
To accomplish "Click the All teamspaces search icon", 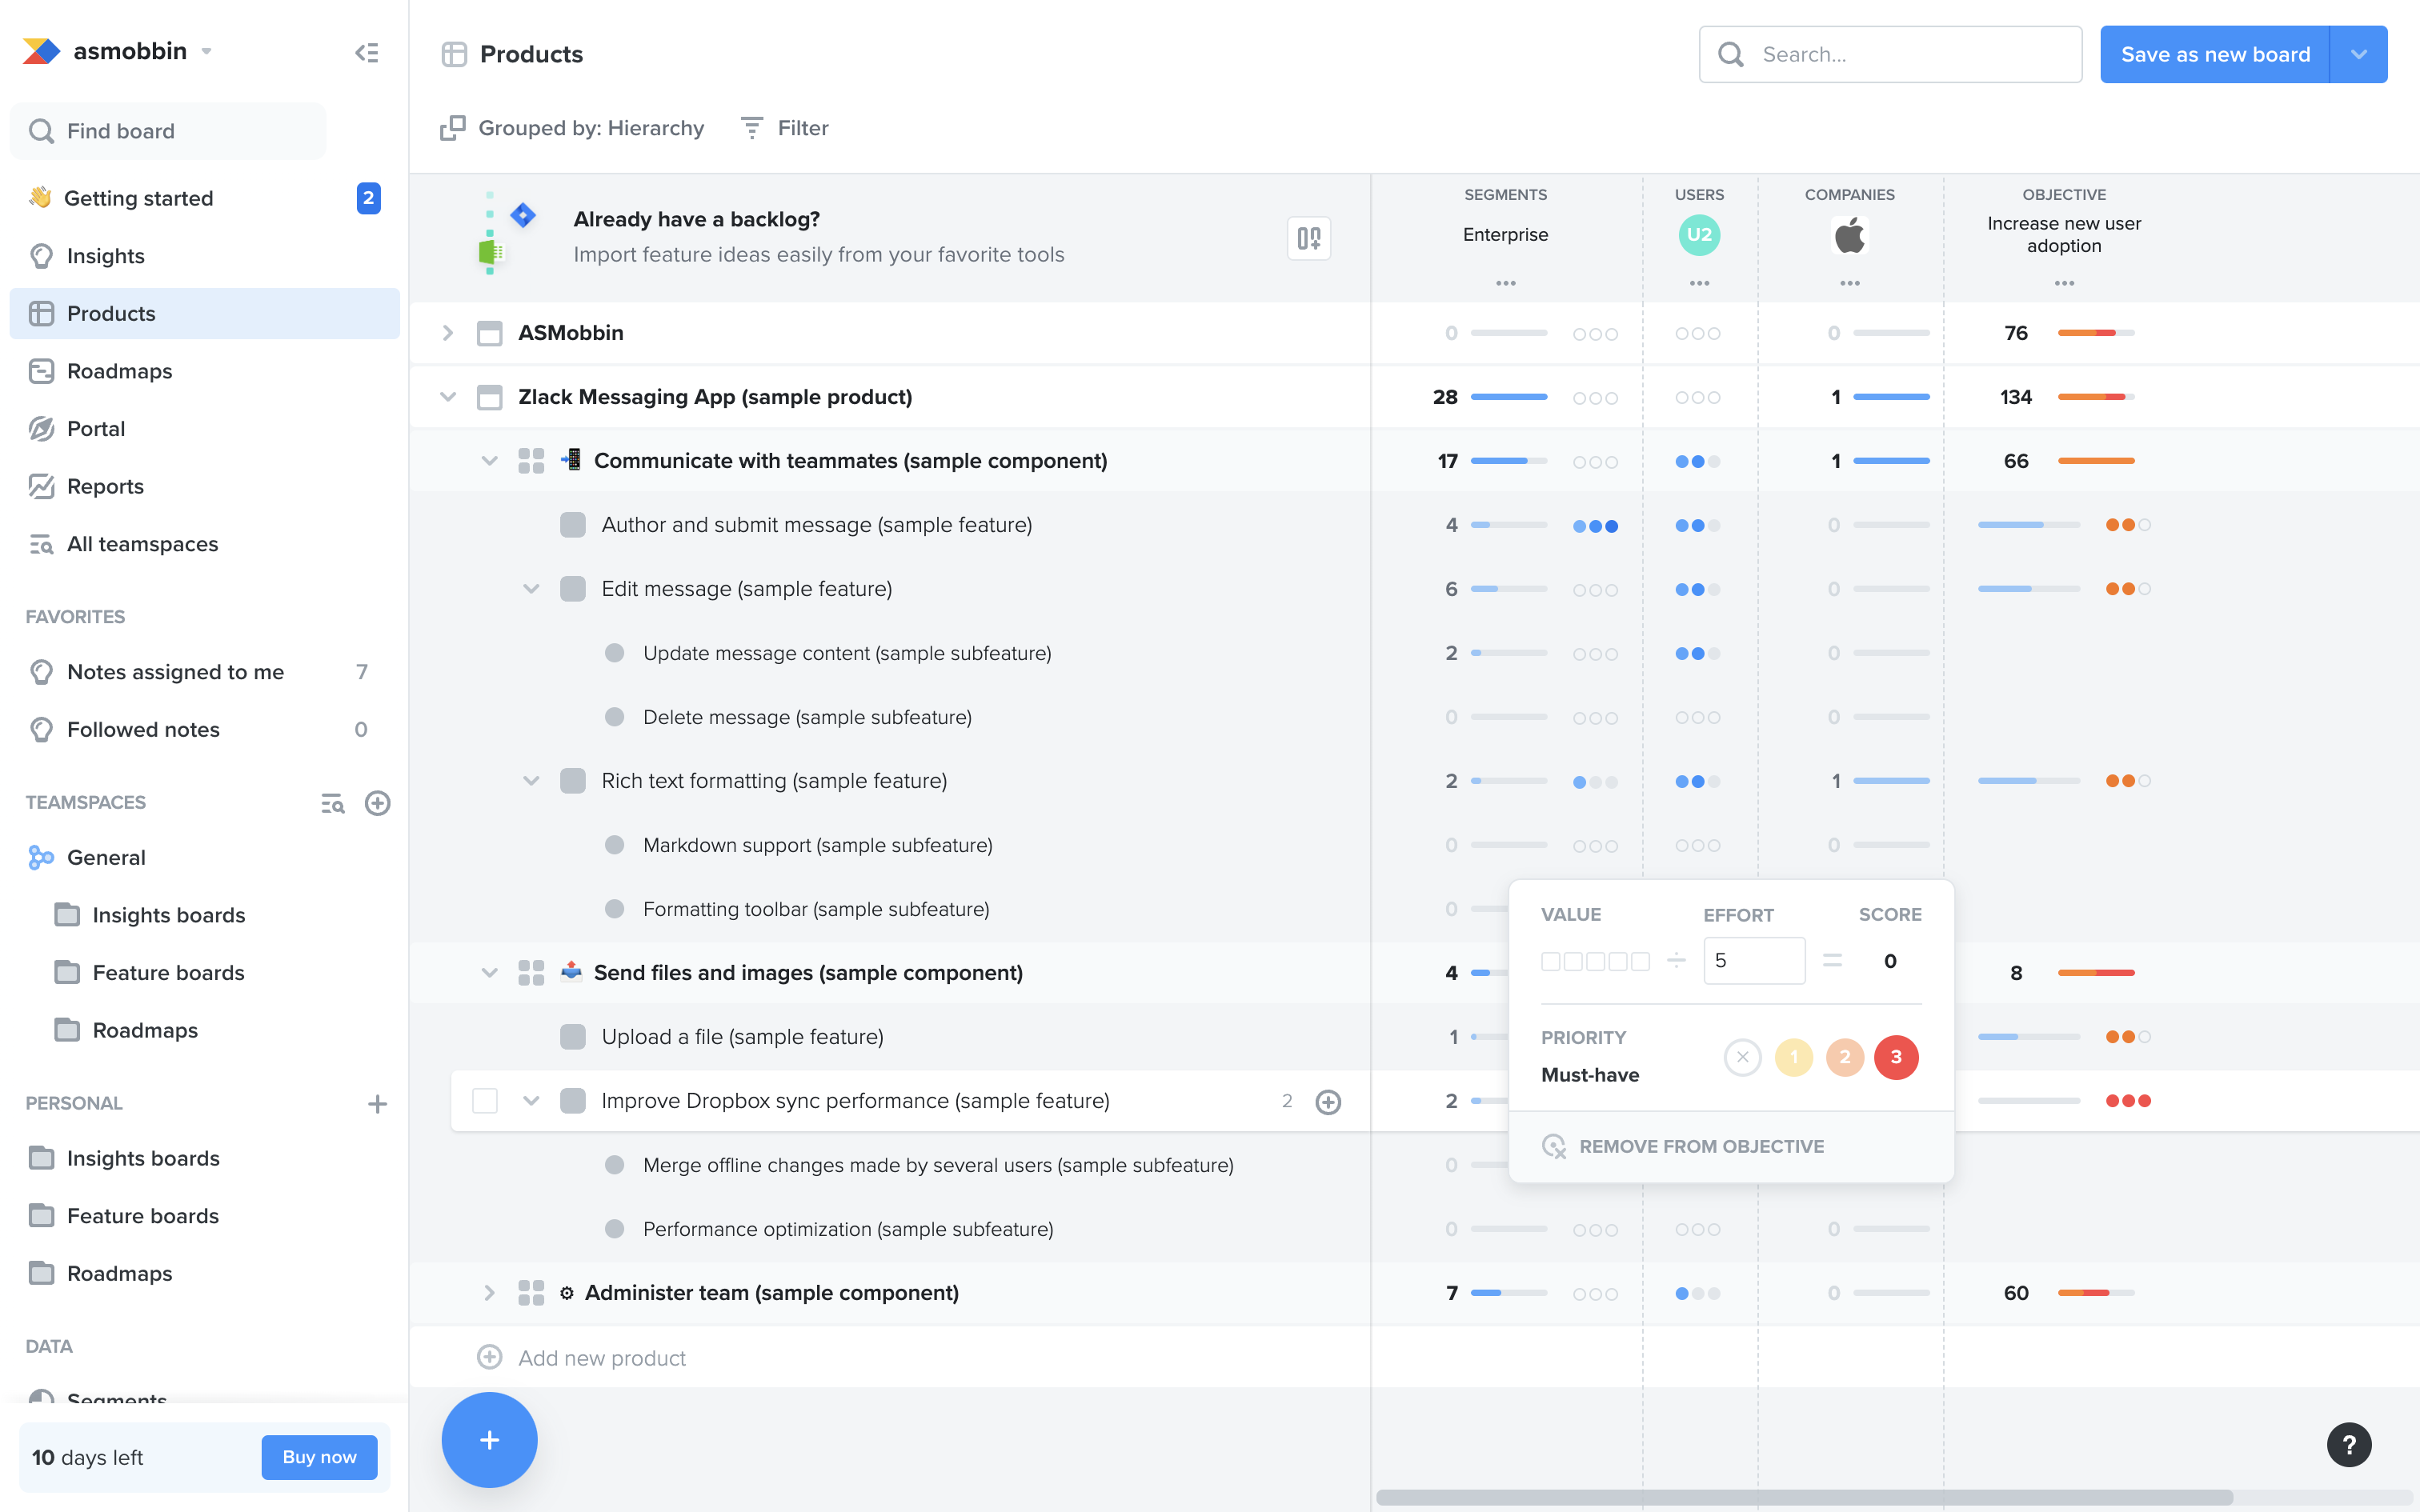I will point(41,544).
